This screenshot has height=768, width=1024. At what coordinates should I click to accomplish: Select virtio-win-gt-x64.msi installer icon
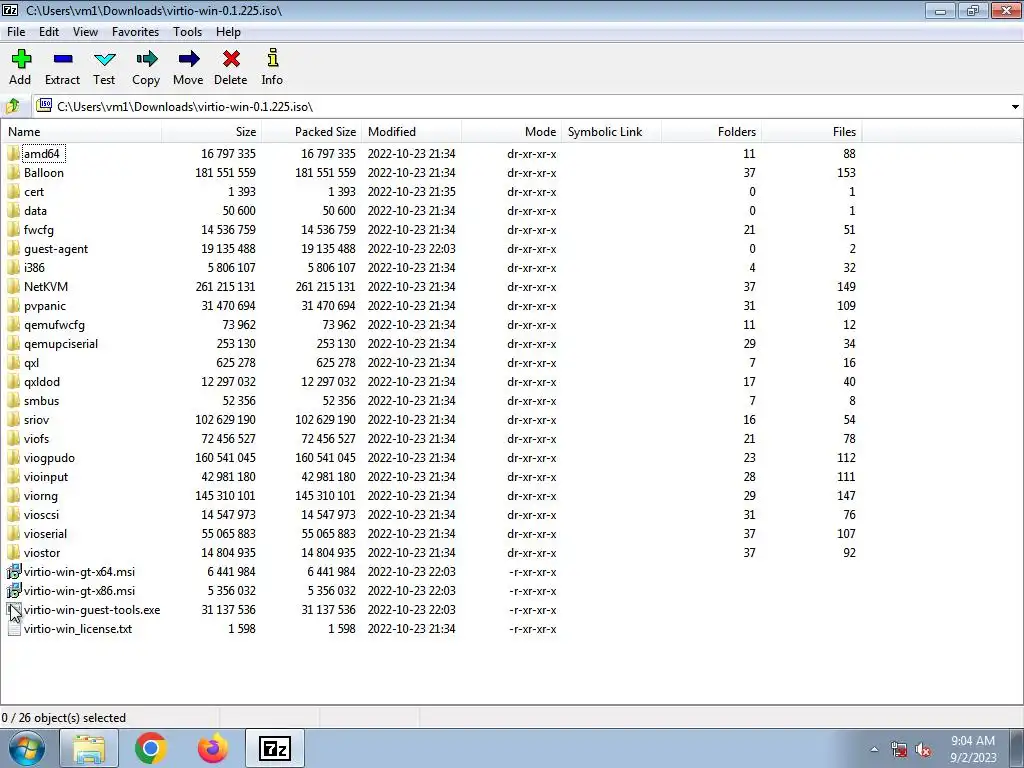coord(14,572)
